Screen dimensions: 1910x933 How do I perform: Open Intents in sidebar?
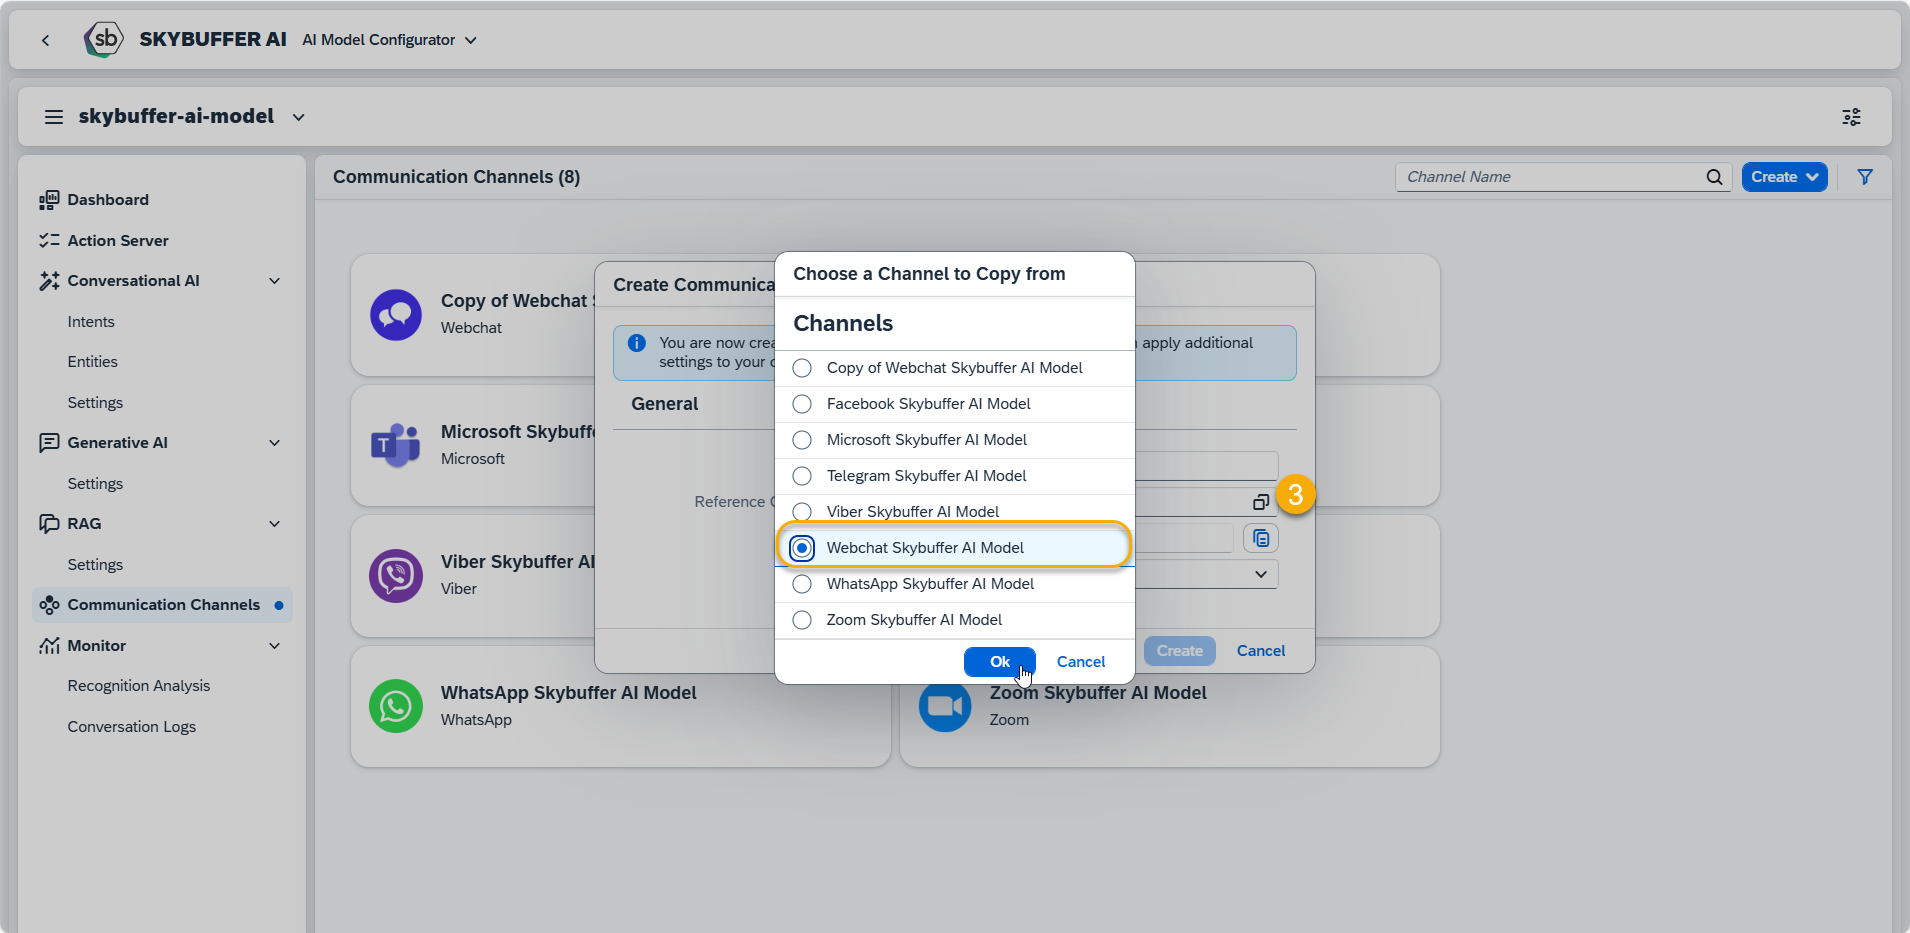pyautogui.click(x=91, y=322)
